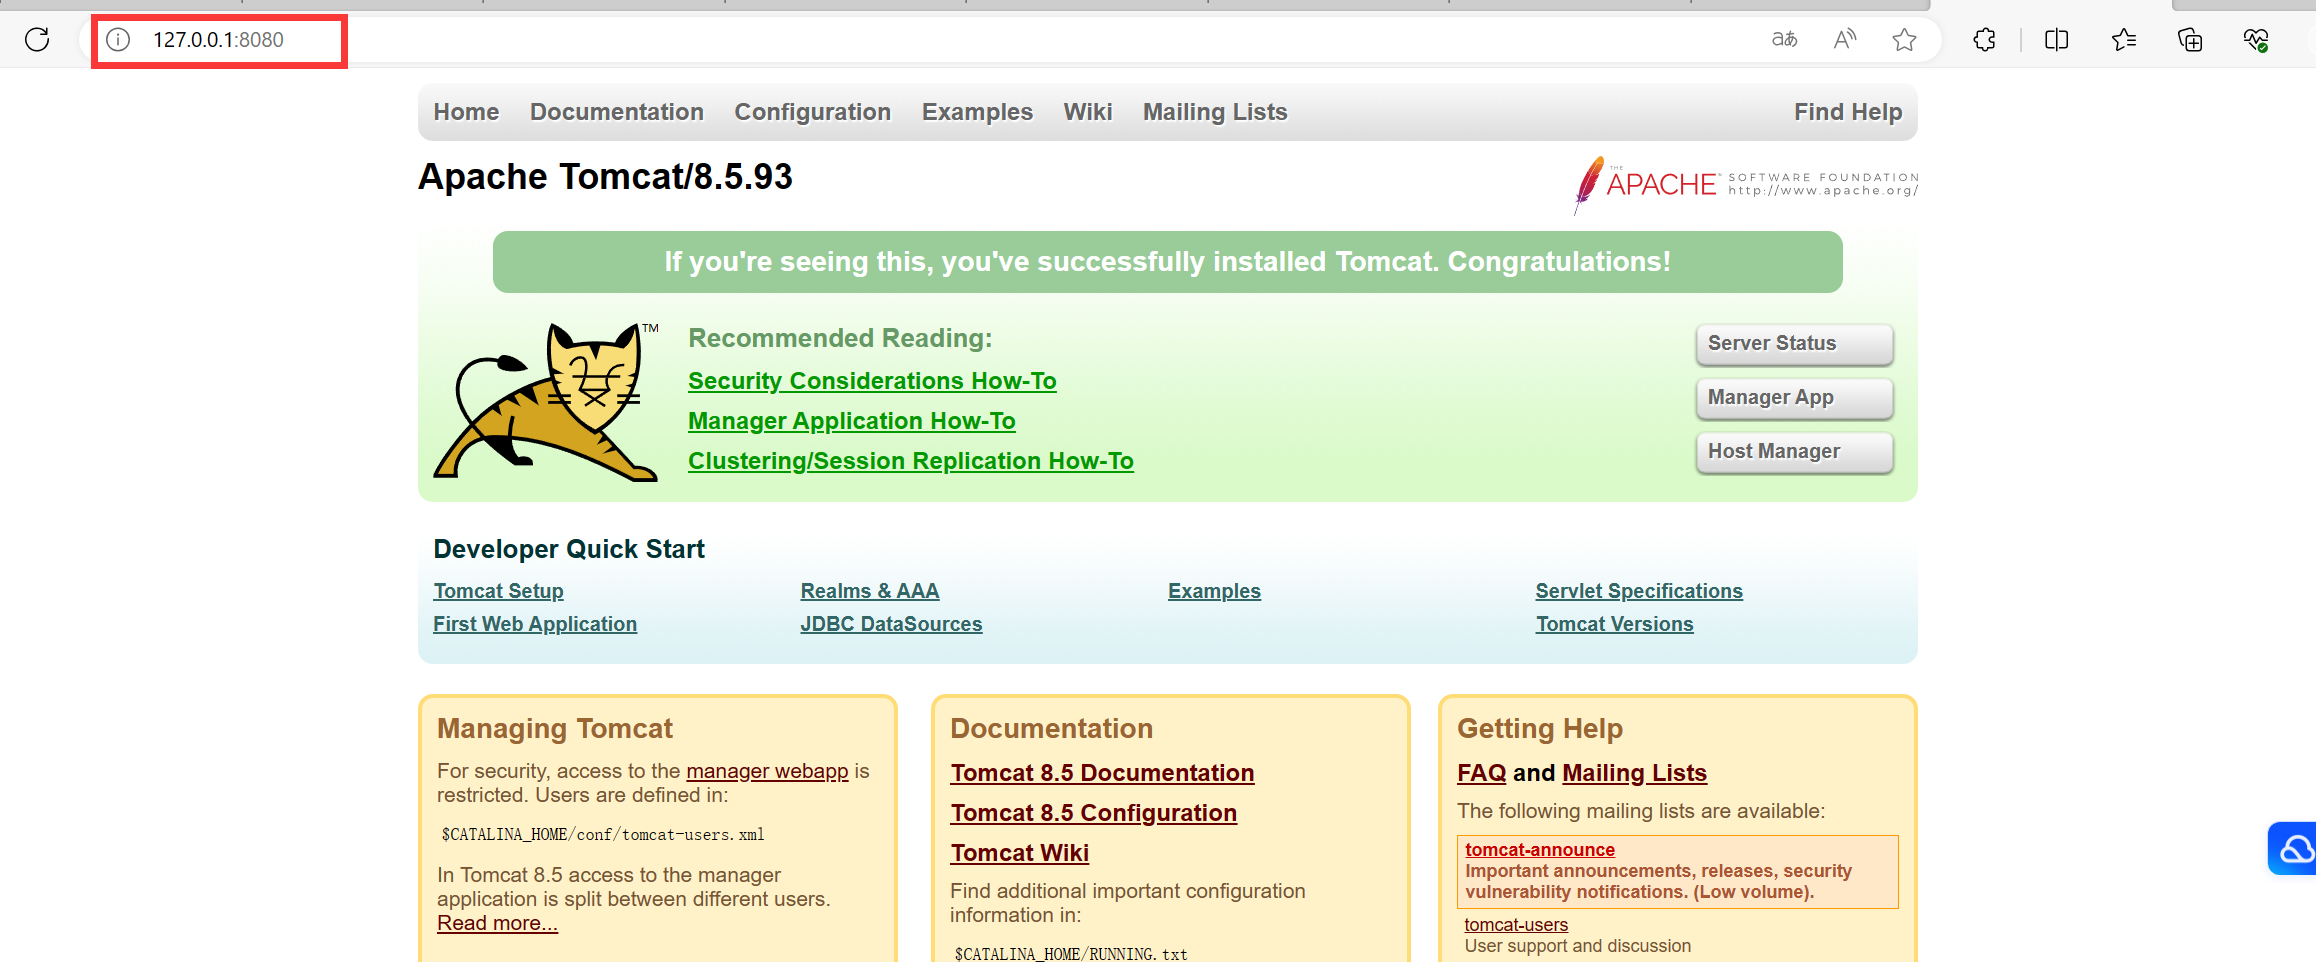Open the tomcat-announce mailing list link

(x=1539, y=850)
